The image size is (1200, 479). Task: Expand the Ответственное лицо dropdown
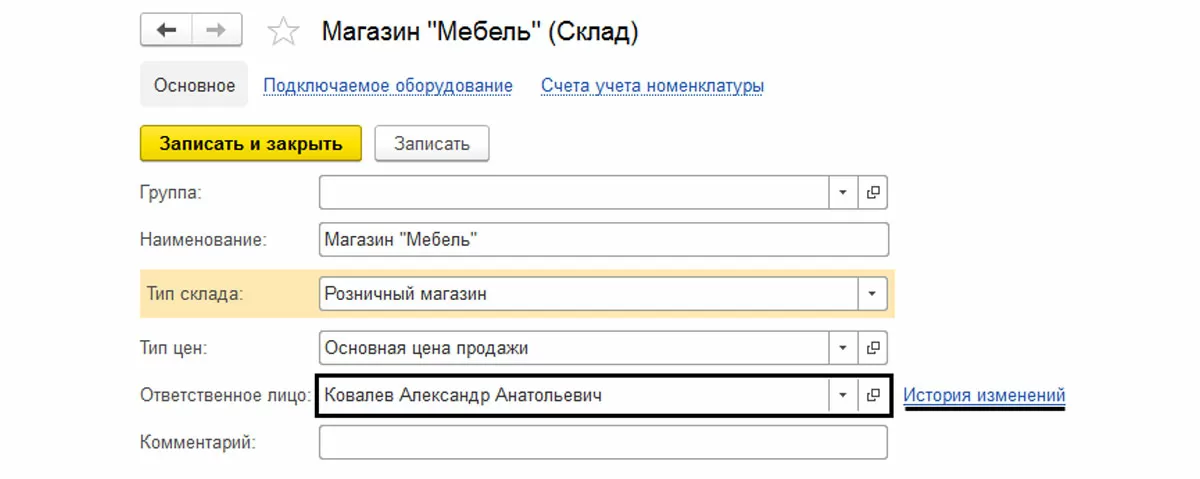pos(843,395)
